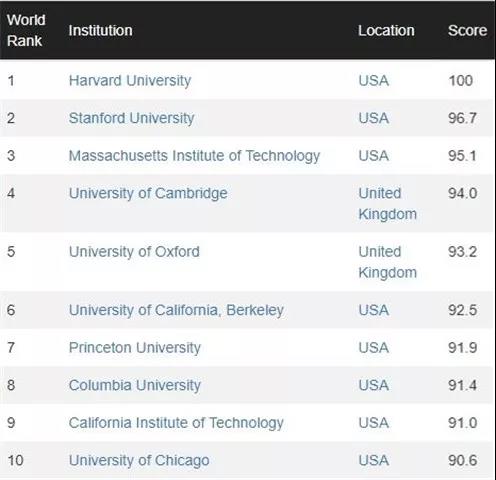Click California Institute of Technology link
This screenshot has width=496, height=480.
click(176, 423)
